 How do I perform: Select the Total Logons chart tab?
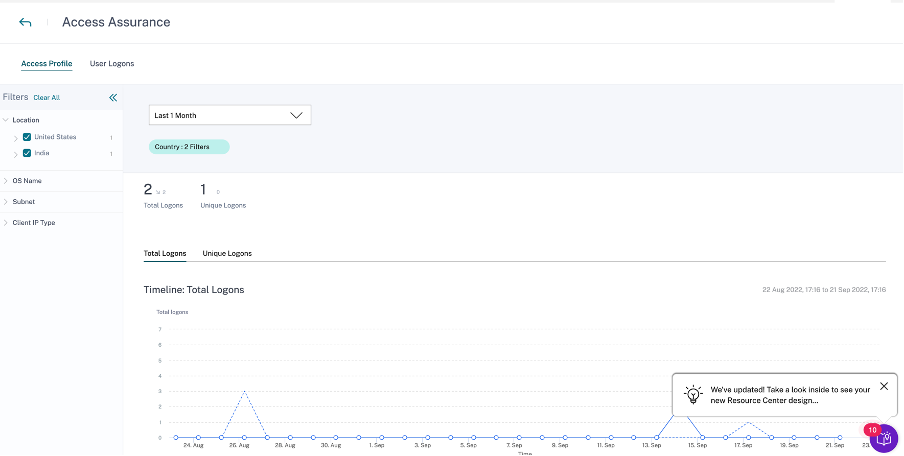165,254
